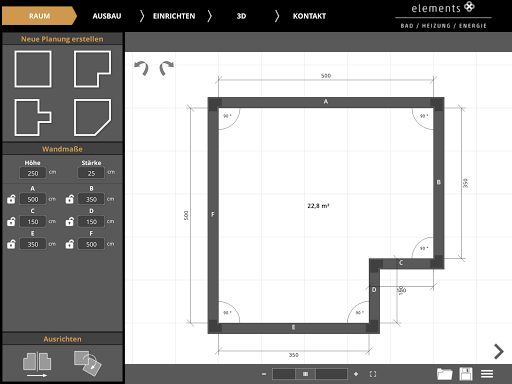Click the zoom slider bar
The image size is (512, 384).
[310, 374]
